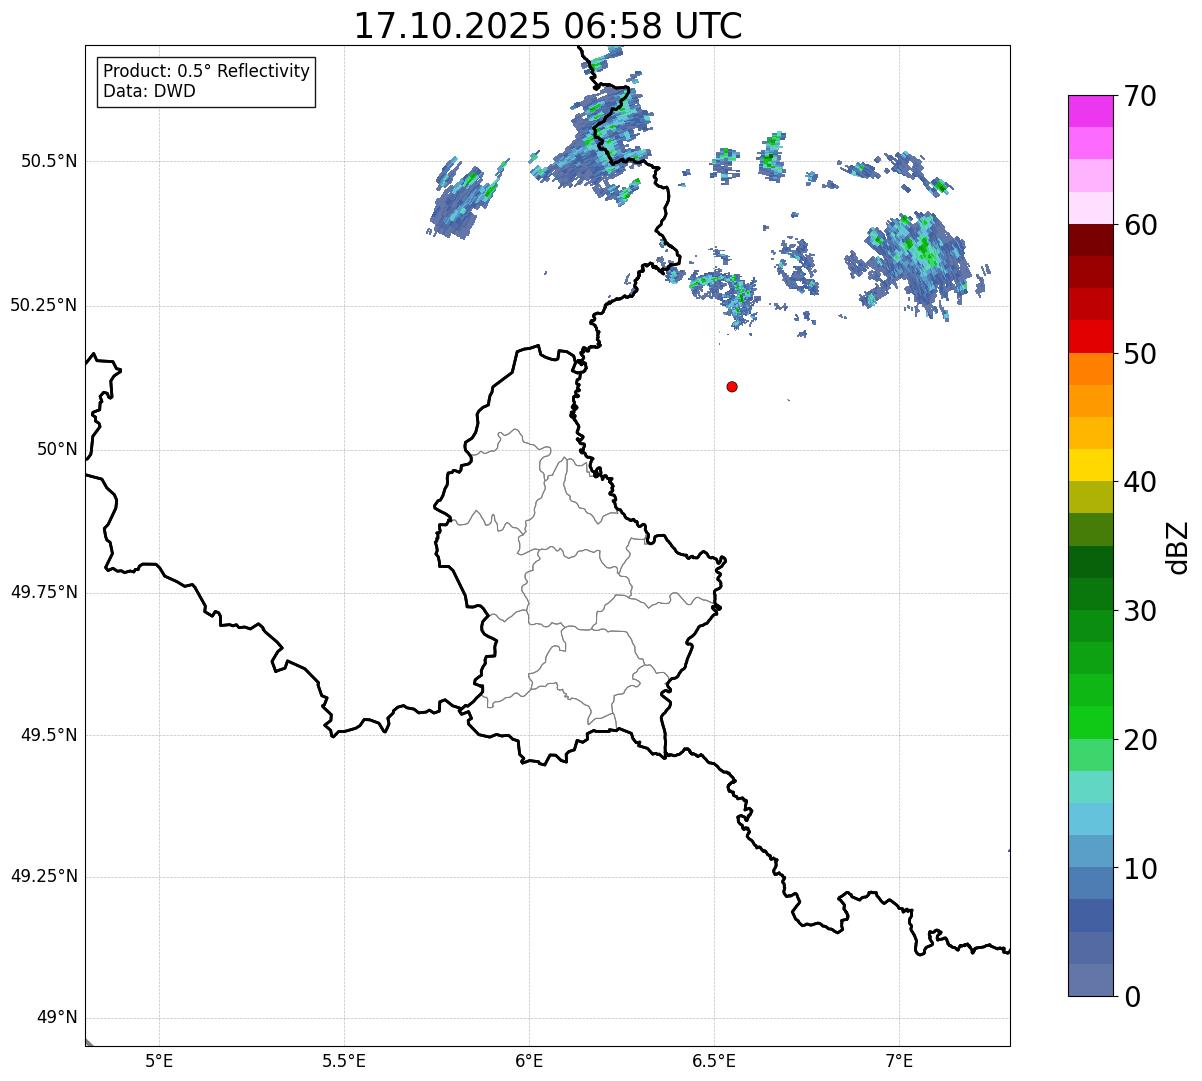Click the Product: 0.5° Reflectivity info box
This screenshot has width=1202, height=1081.
206,82
